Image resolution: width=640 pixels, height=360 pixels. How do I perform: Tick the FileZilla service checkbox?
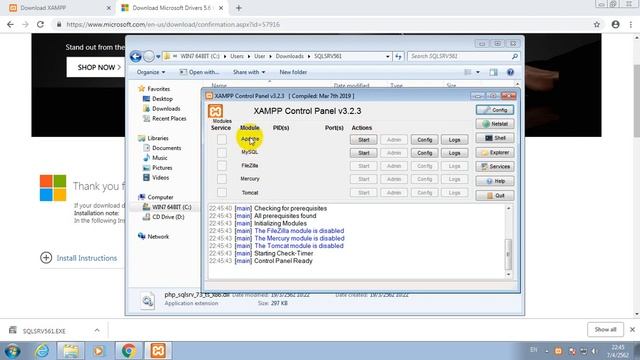[x=222, y=166]
